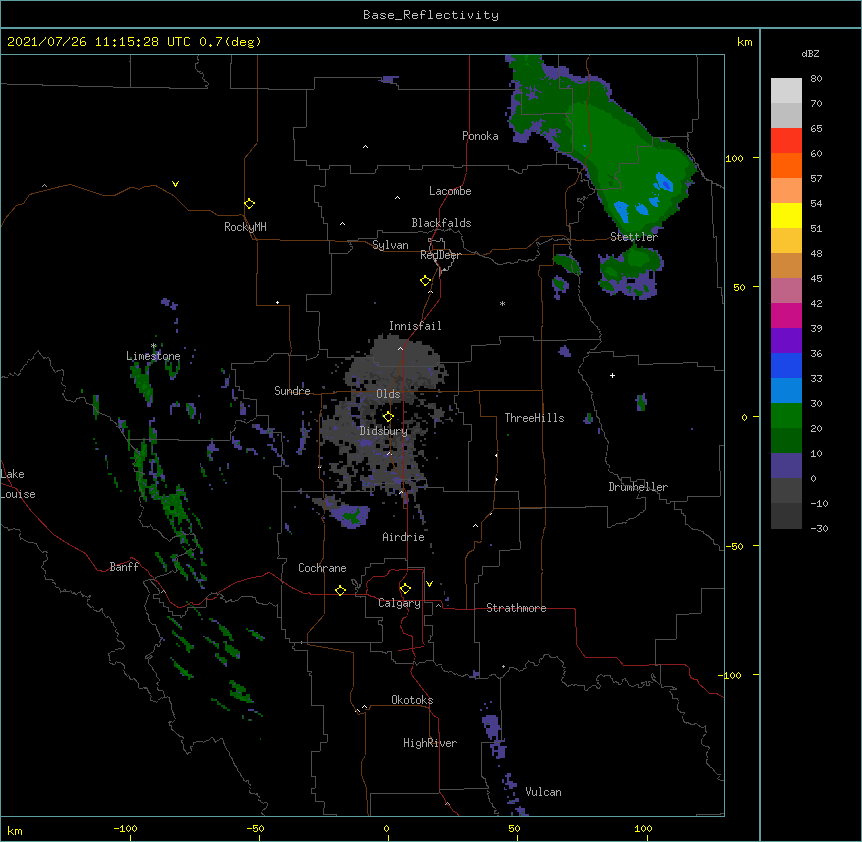This screenshot has width=862, height=842.
Task: Click the Calgary city label
Action: coord(399,603)
